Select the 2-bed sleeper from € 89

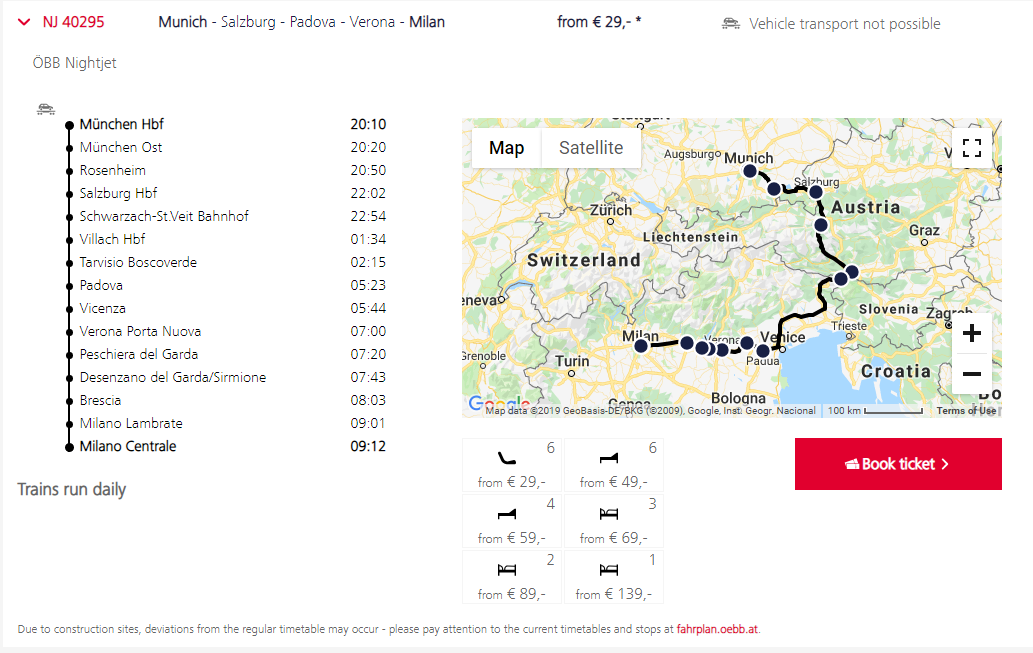tap(512, 577)
